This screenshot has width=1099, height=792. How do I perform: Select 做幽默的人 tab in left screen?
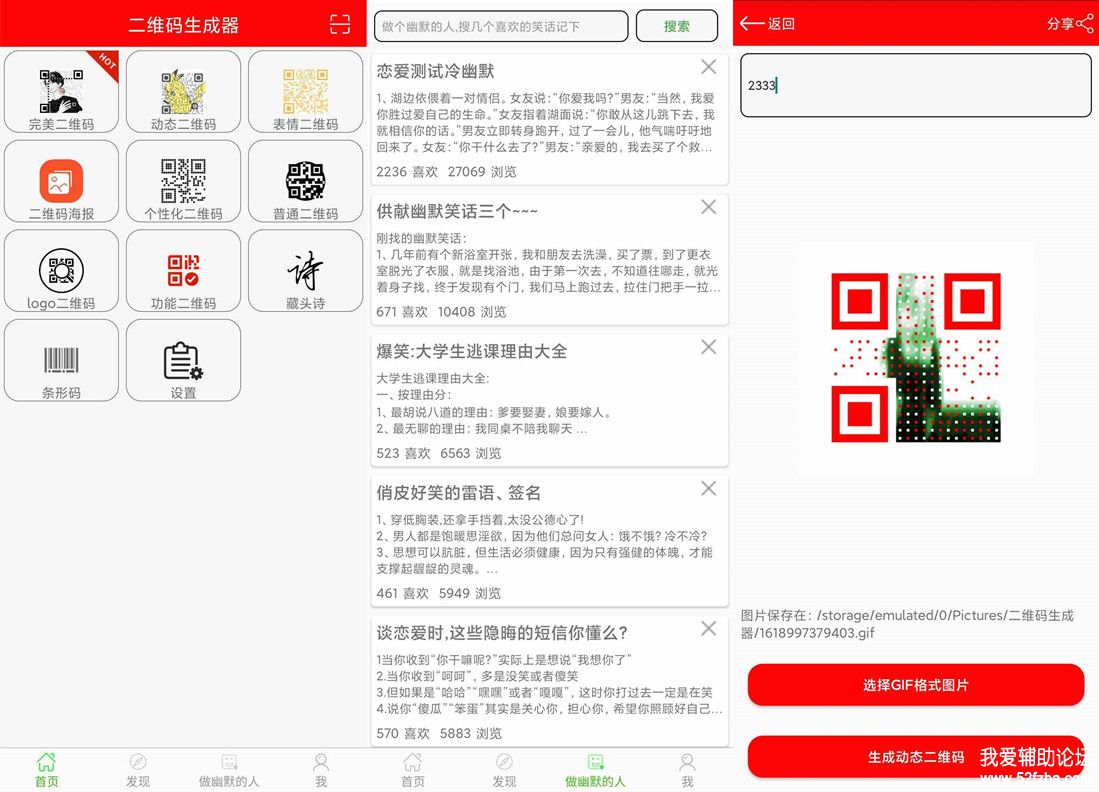(x=229, y=770)
